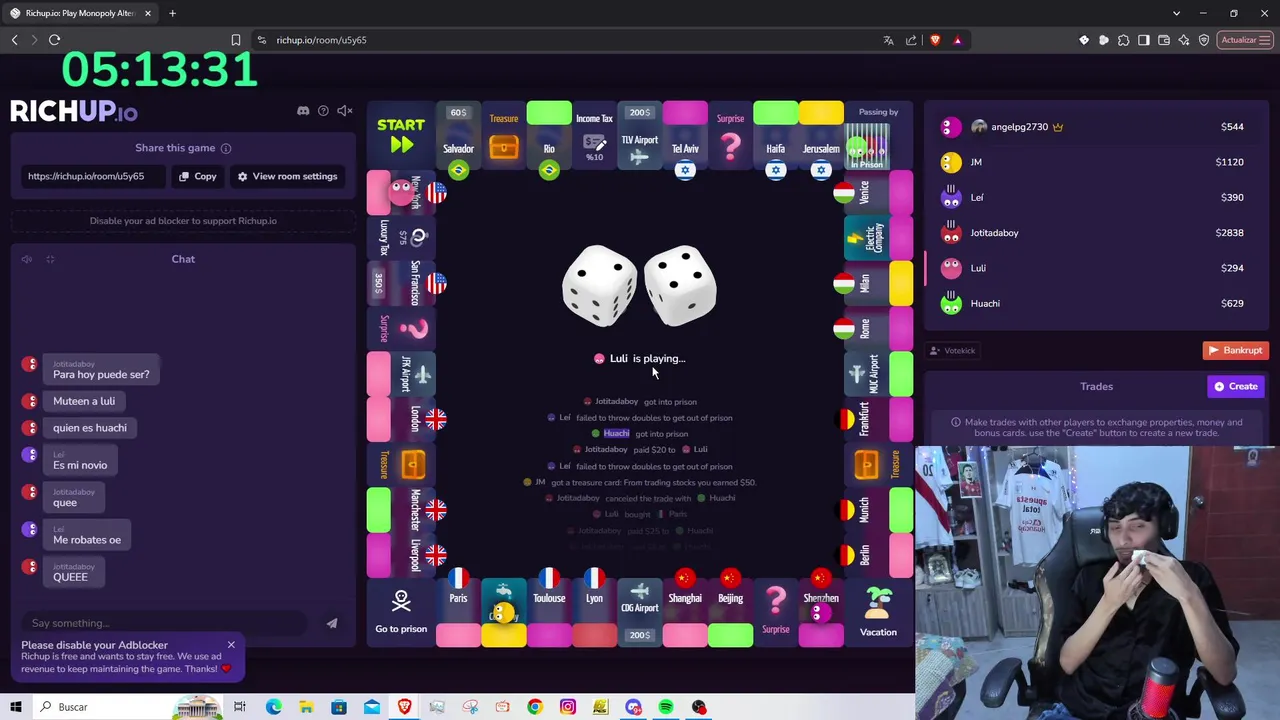Click the bottom Surprise tile
The height and width of the screenshot is (720, 1280).
pos(776,612)
